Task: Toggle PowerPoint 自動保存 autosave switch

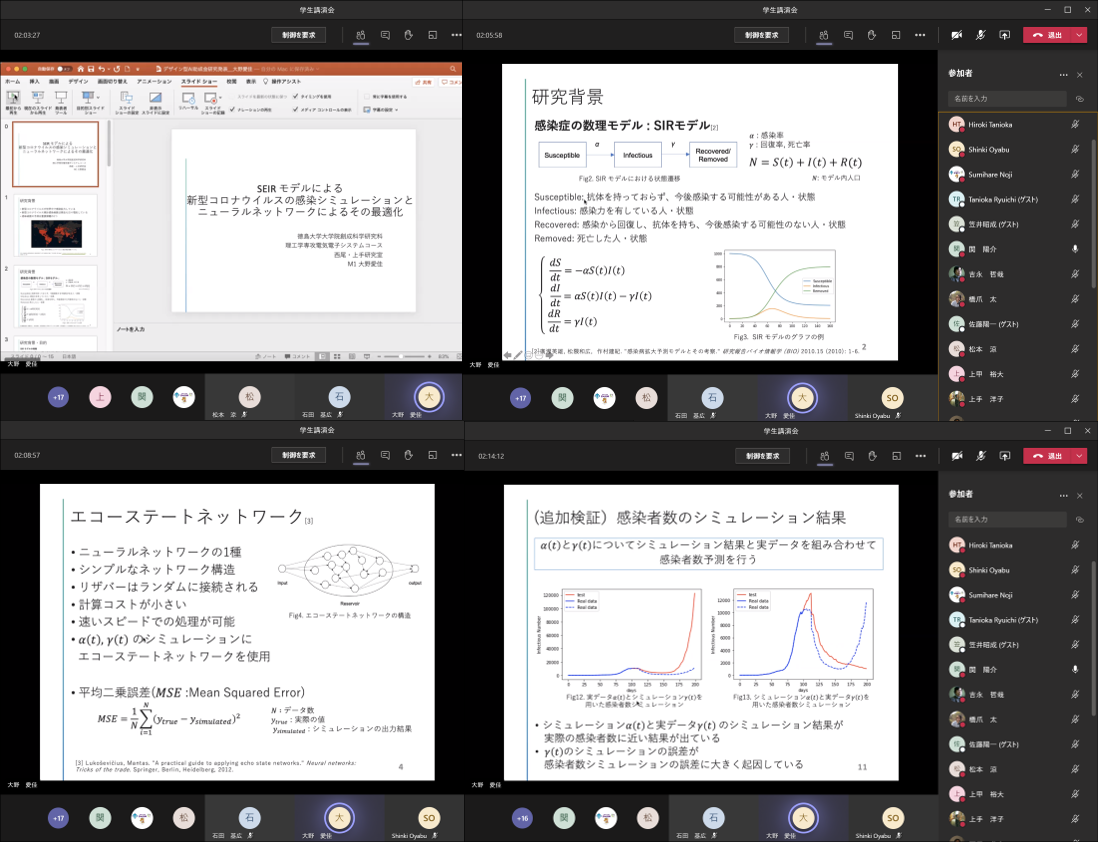Action: (x=64, y=69)
